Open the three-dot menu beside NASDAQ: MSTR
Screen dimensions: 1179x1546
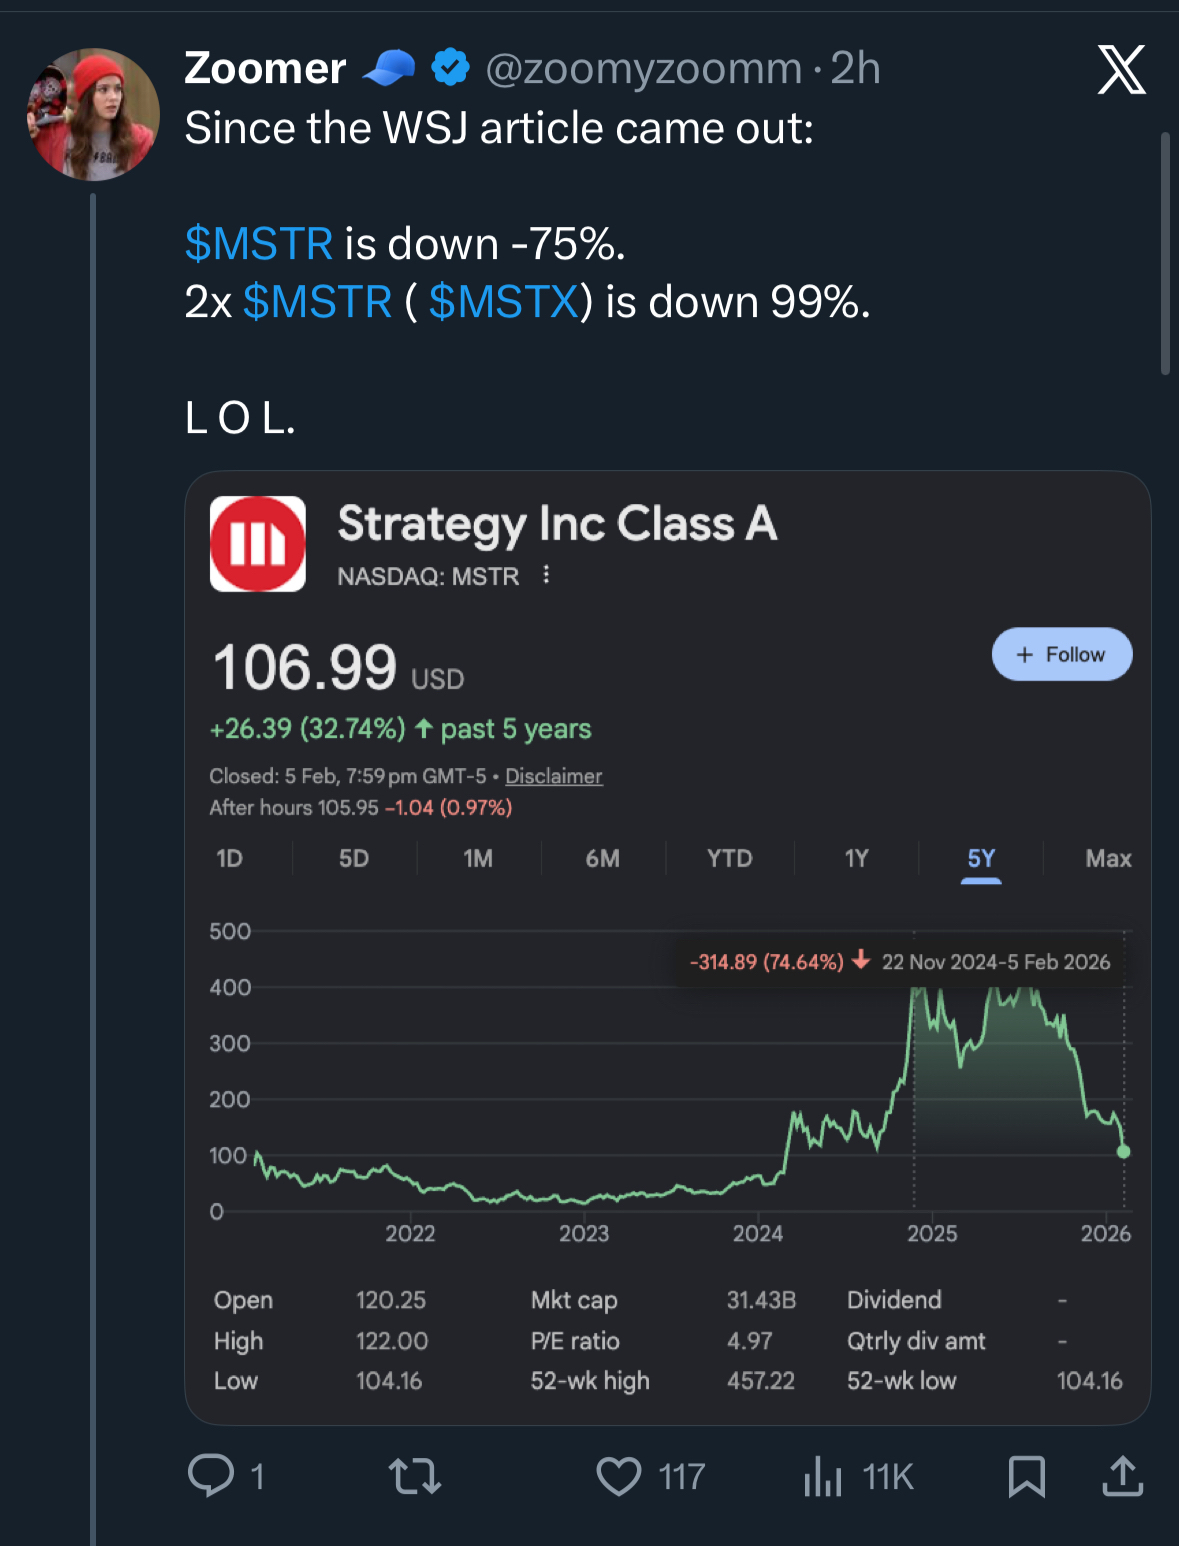(546, 575)
